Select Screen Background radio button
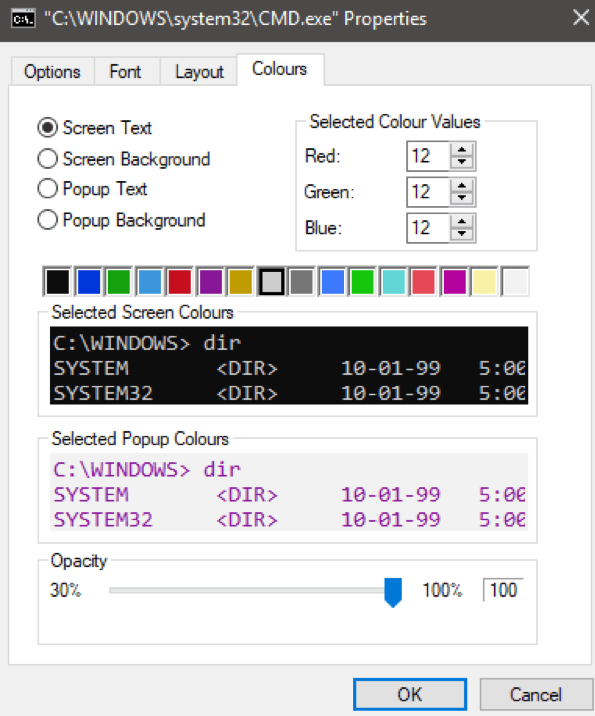Image resolution: width=595 pixels, height=716 pixels. [47, 159]
